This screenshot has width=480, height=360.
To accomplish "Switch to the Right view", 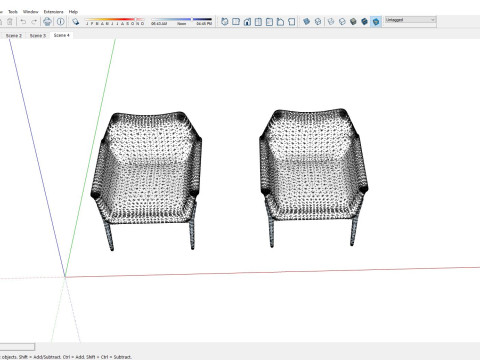I will pos(258,22).
